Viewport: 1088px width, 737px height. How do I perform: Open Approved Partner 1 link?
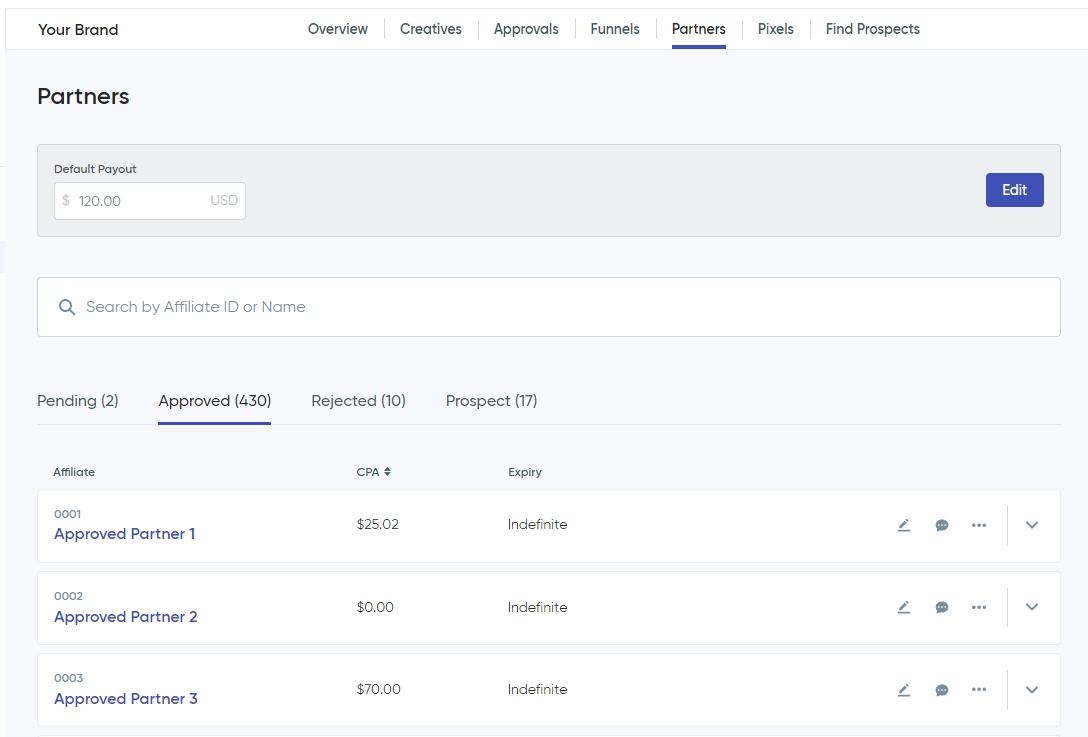click(x=124, y=534)
